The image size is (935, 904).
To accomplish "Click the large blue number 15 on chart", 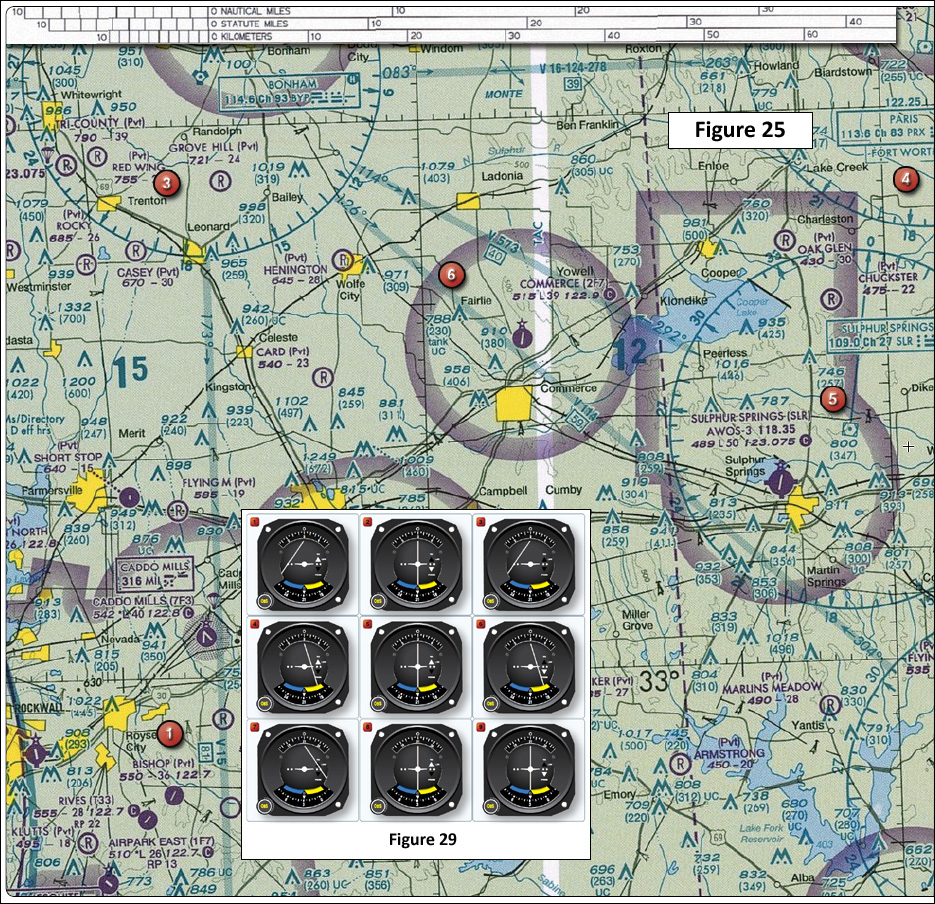I will 131,370.
